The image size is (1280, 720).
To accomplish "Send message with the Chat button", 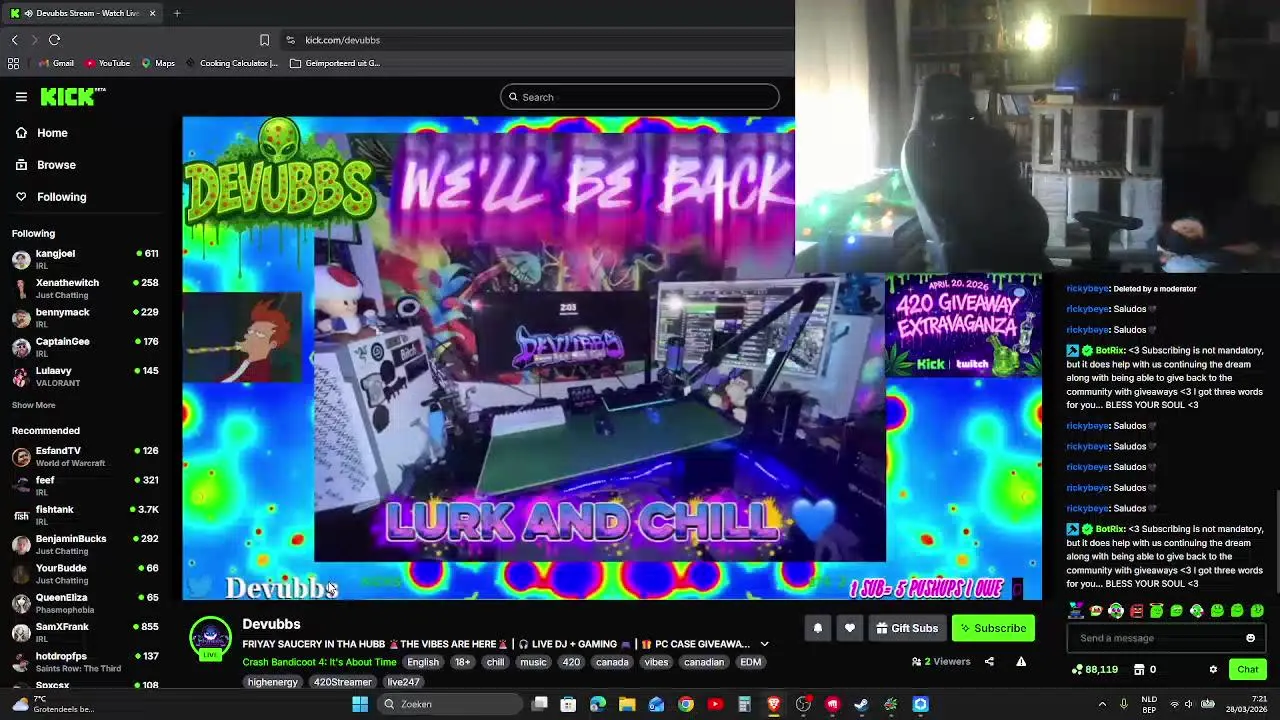I will pyautogui.click(x=1247, y=669).
